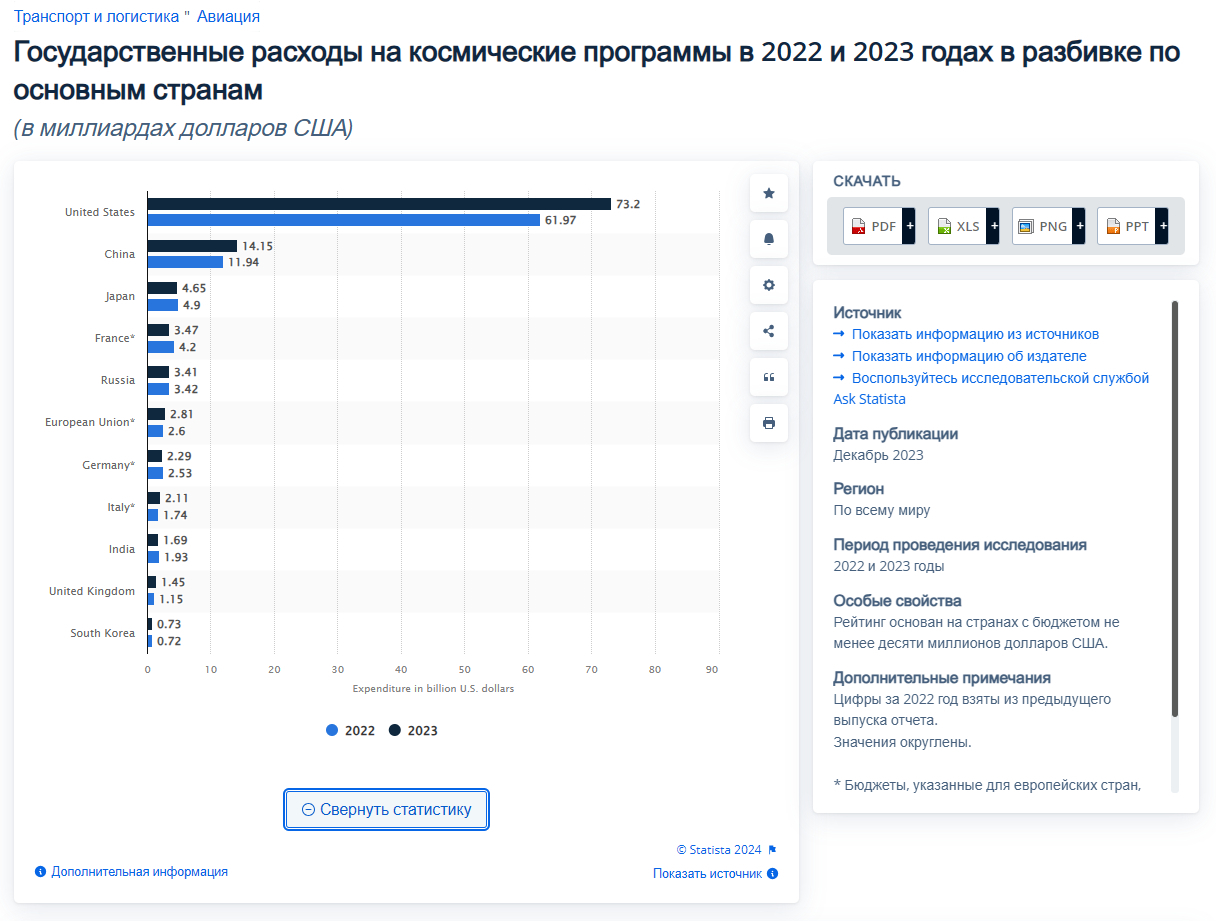The height and width of the screenshot is (921, 1216).
Task: Click the axis title Expenditure in billion U.S. dollars
Action: tap(433, 688)
